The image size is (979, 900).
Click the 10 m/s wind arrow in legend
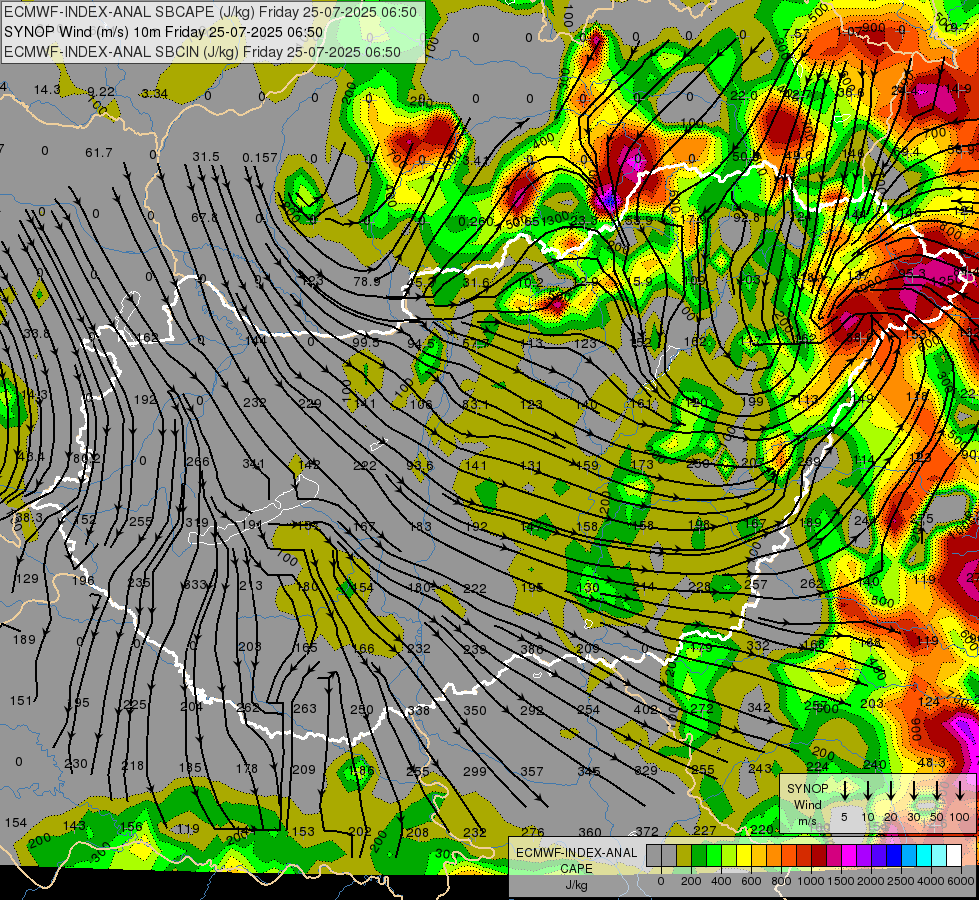pyautogui.click(x=868, y=791)
